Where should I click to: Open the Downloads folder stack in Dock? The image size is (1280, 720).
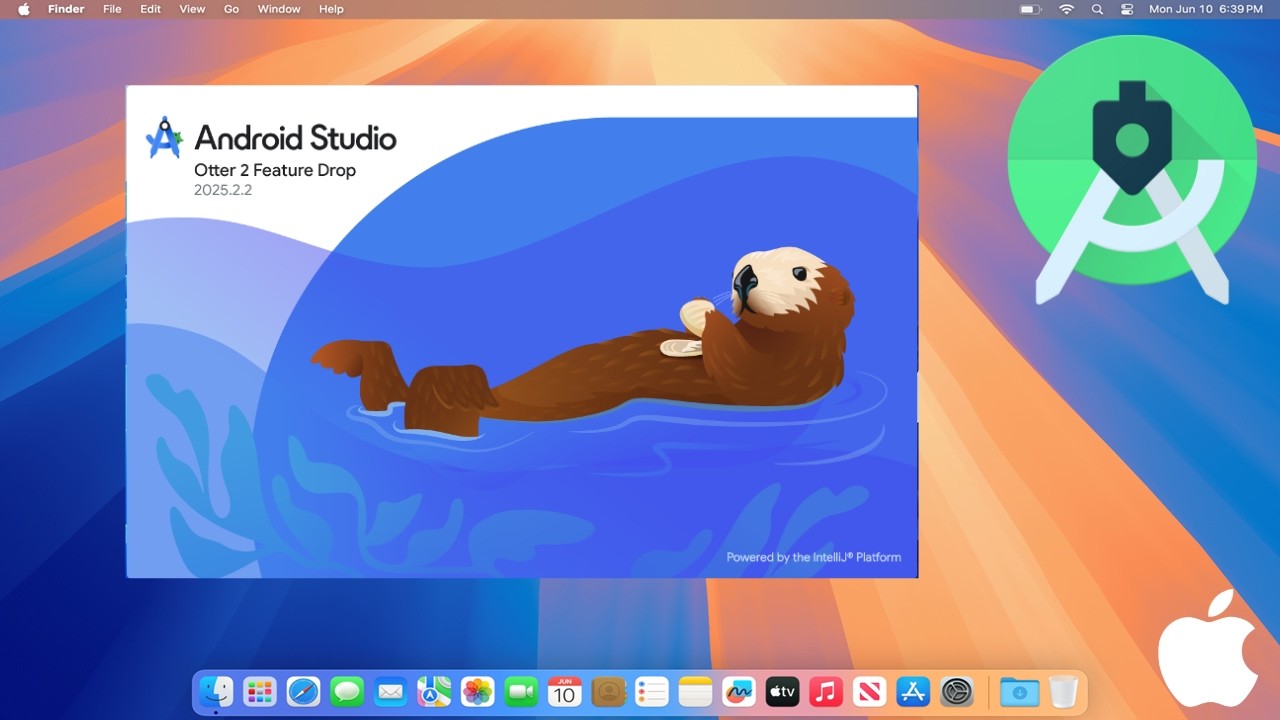point(1019,691)
